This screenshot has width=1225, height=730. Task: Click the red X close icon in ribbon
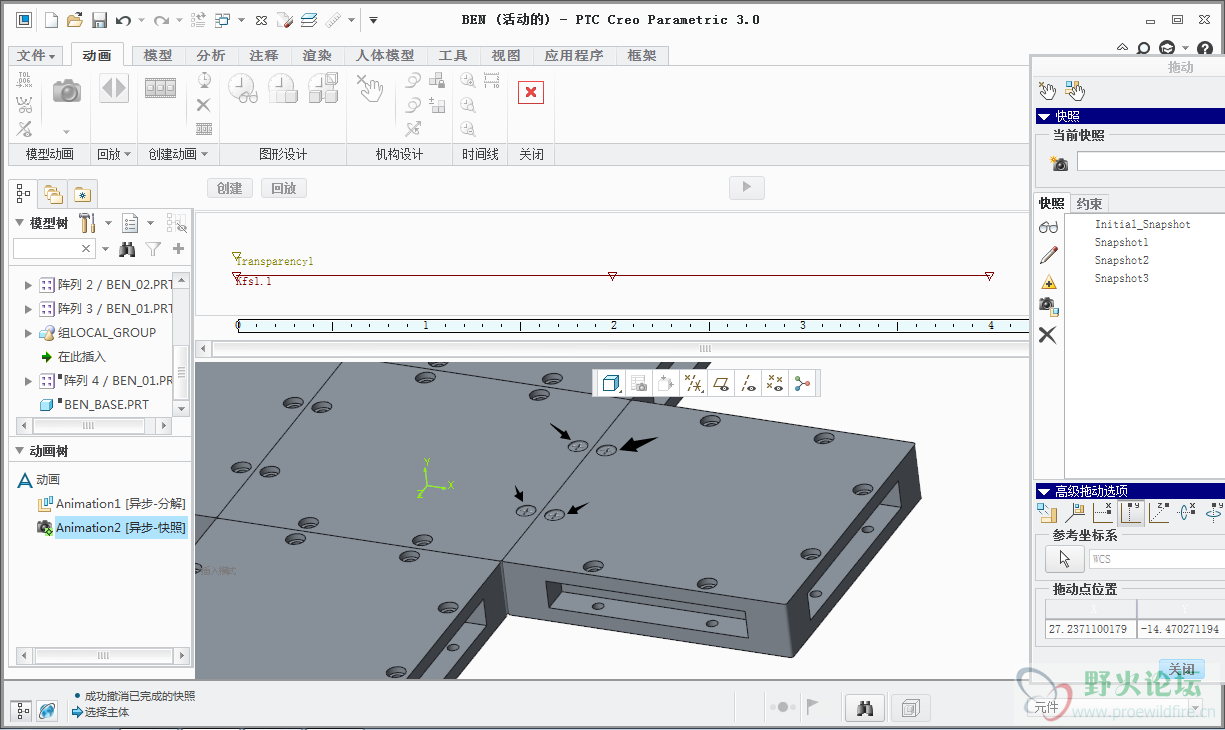point(530,92)
